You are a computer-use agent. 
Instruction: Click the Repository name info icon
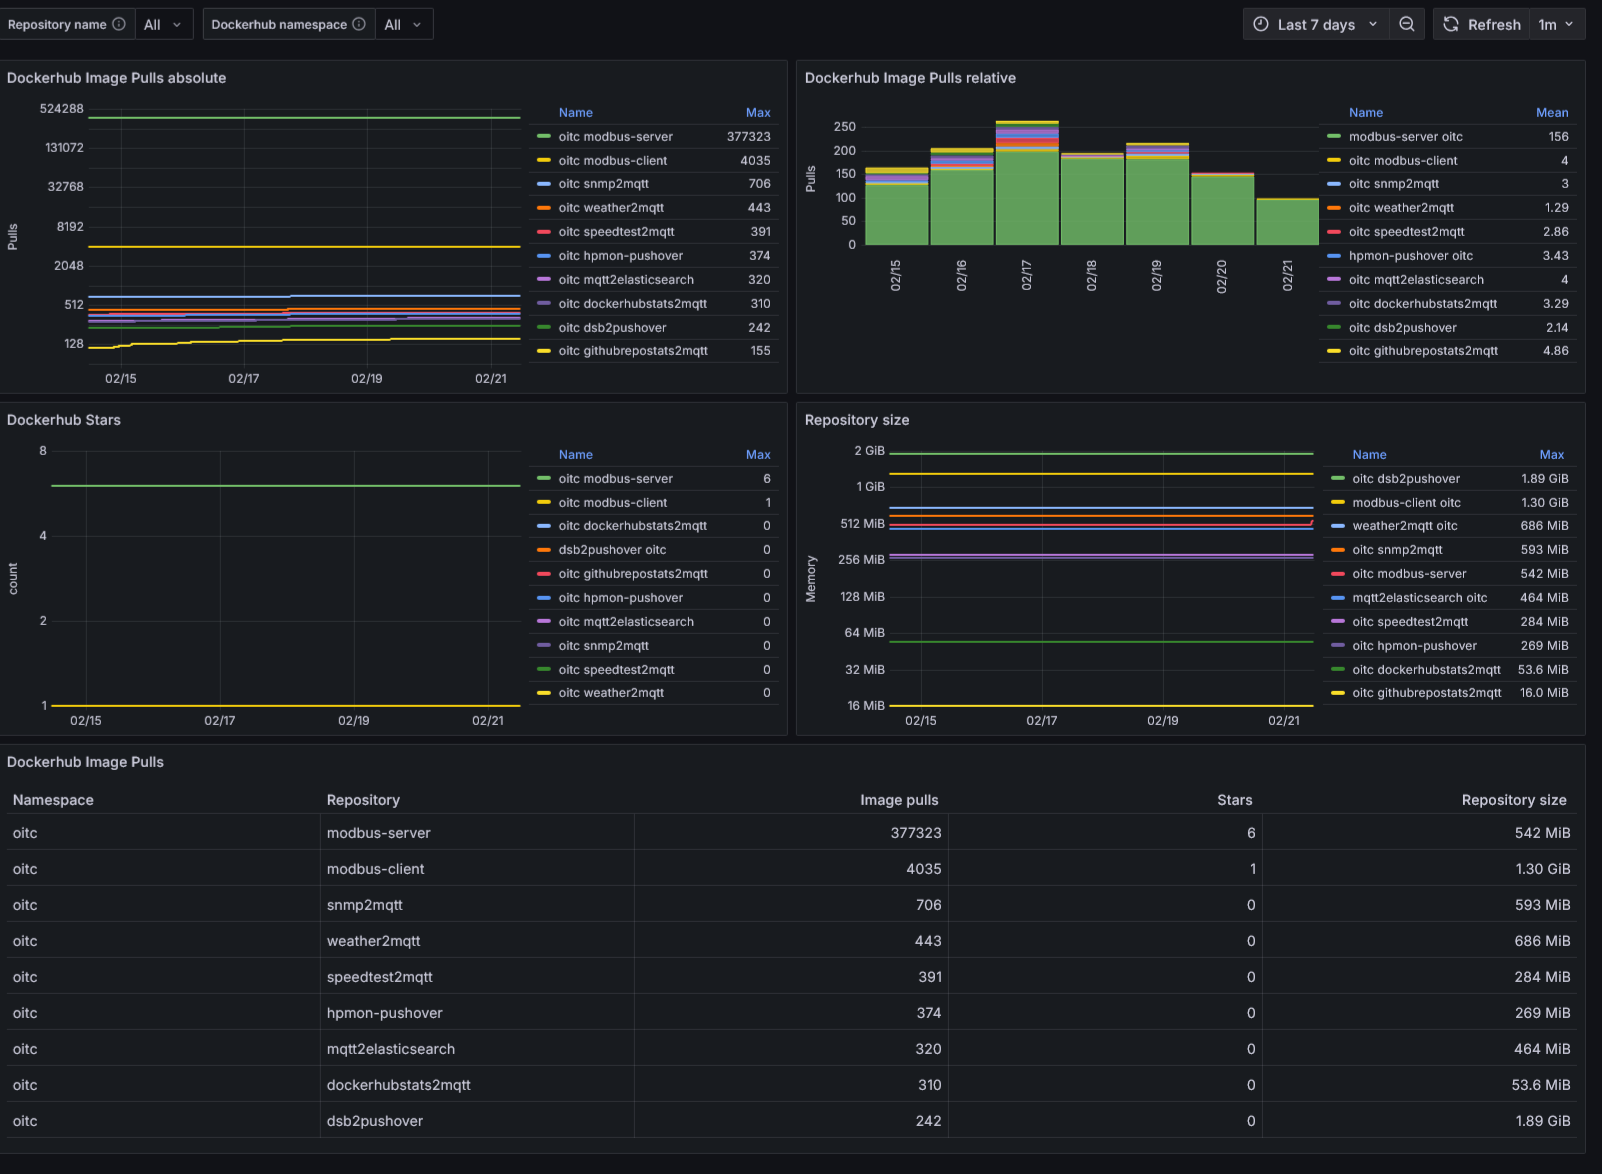pos(119,24)
